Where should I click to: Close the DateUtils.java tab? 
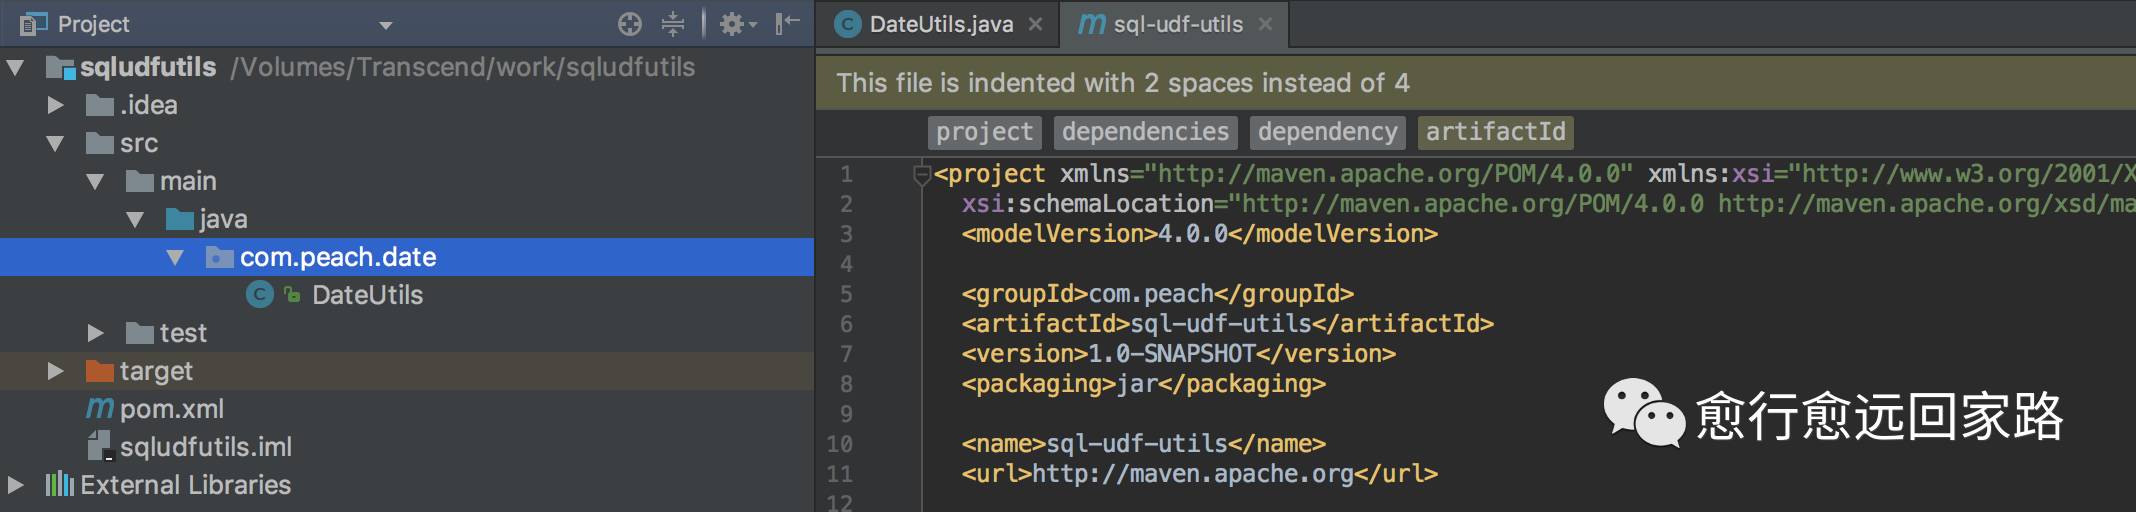coord(1036,24)
